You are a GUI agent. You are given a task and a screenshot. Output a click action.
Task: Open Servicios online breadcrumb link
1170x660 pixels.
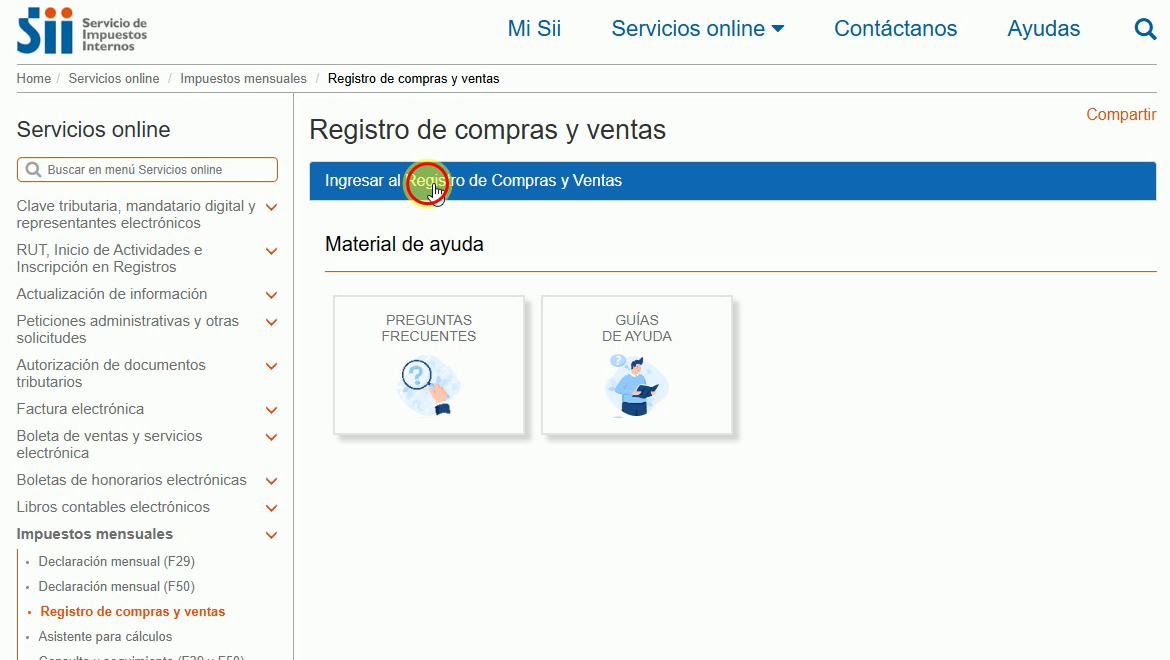click(x=113, y=78)
